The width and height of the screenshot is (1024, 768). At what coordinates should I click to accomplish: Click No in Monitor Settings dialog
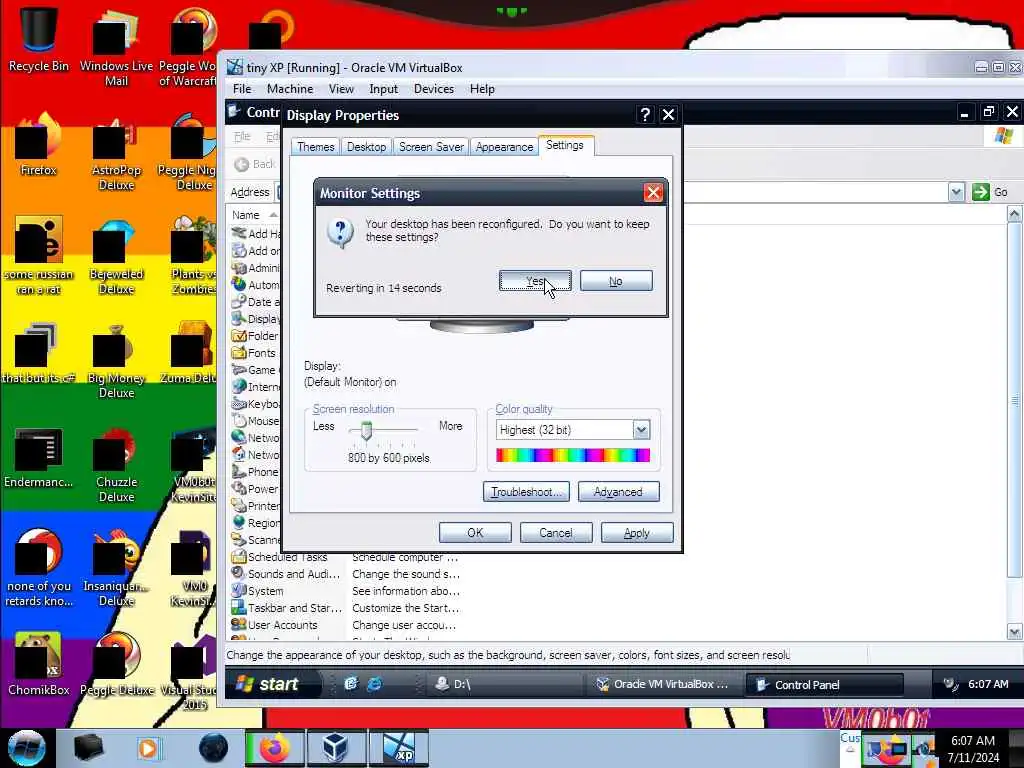(616, 281)
